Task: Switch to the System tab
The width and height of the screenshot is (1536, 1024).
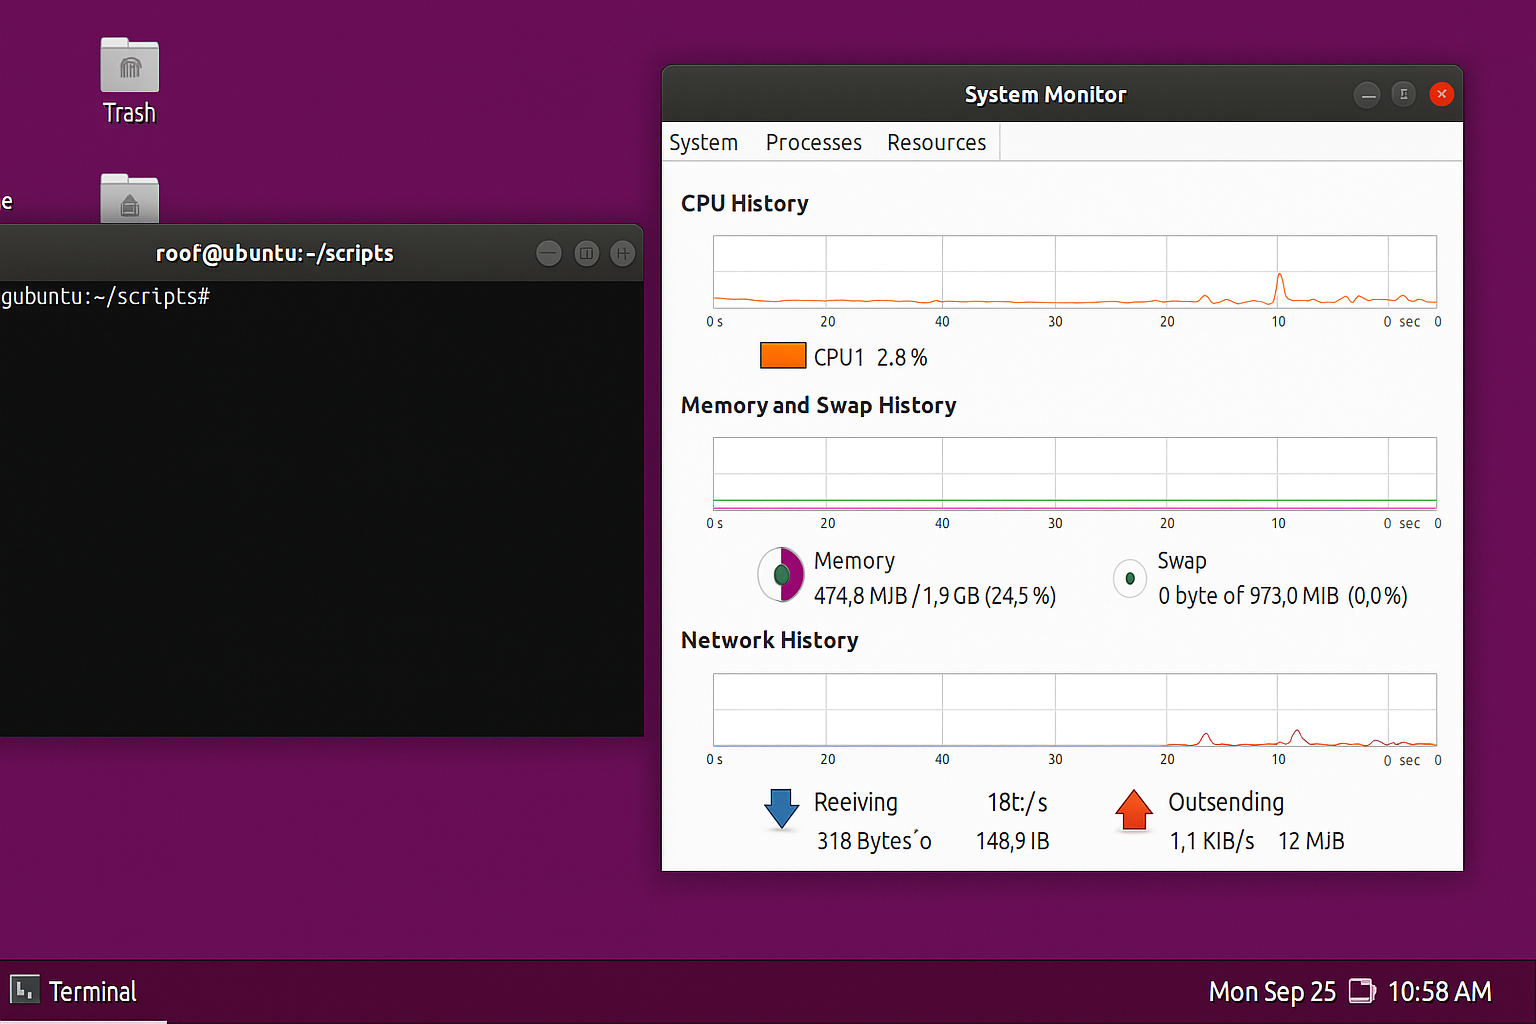Action: pyautogui.click(x=704, y=143)
